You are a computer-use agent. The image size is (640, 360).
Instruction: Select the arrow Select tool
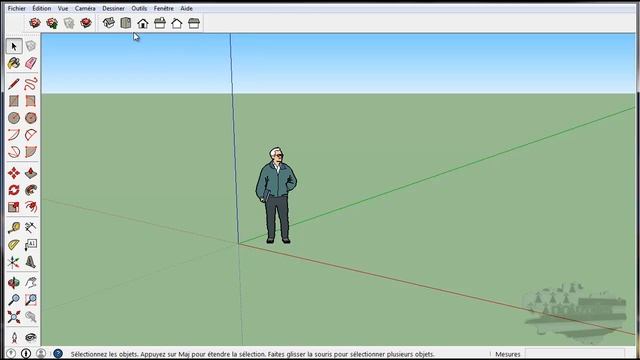coord(14,46)
